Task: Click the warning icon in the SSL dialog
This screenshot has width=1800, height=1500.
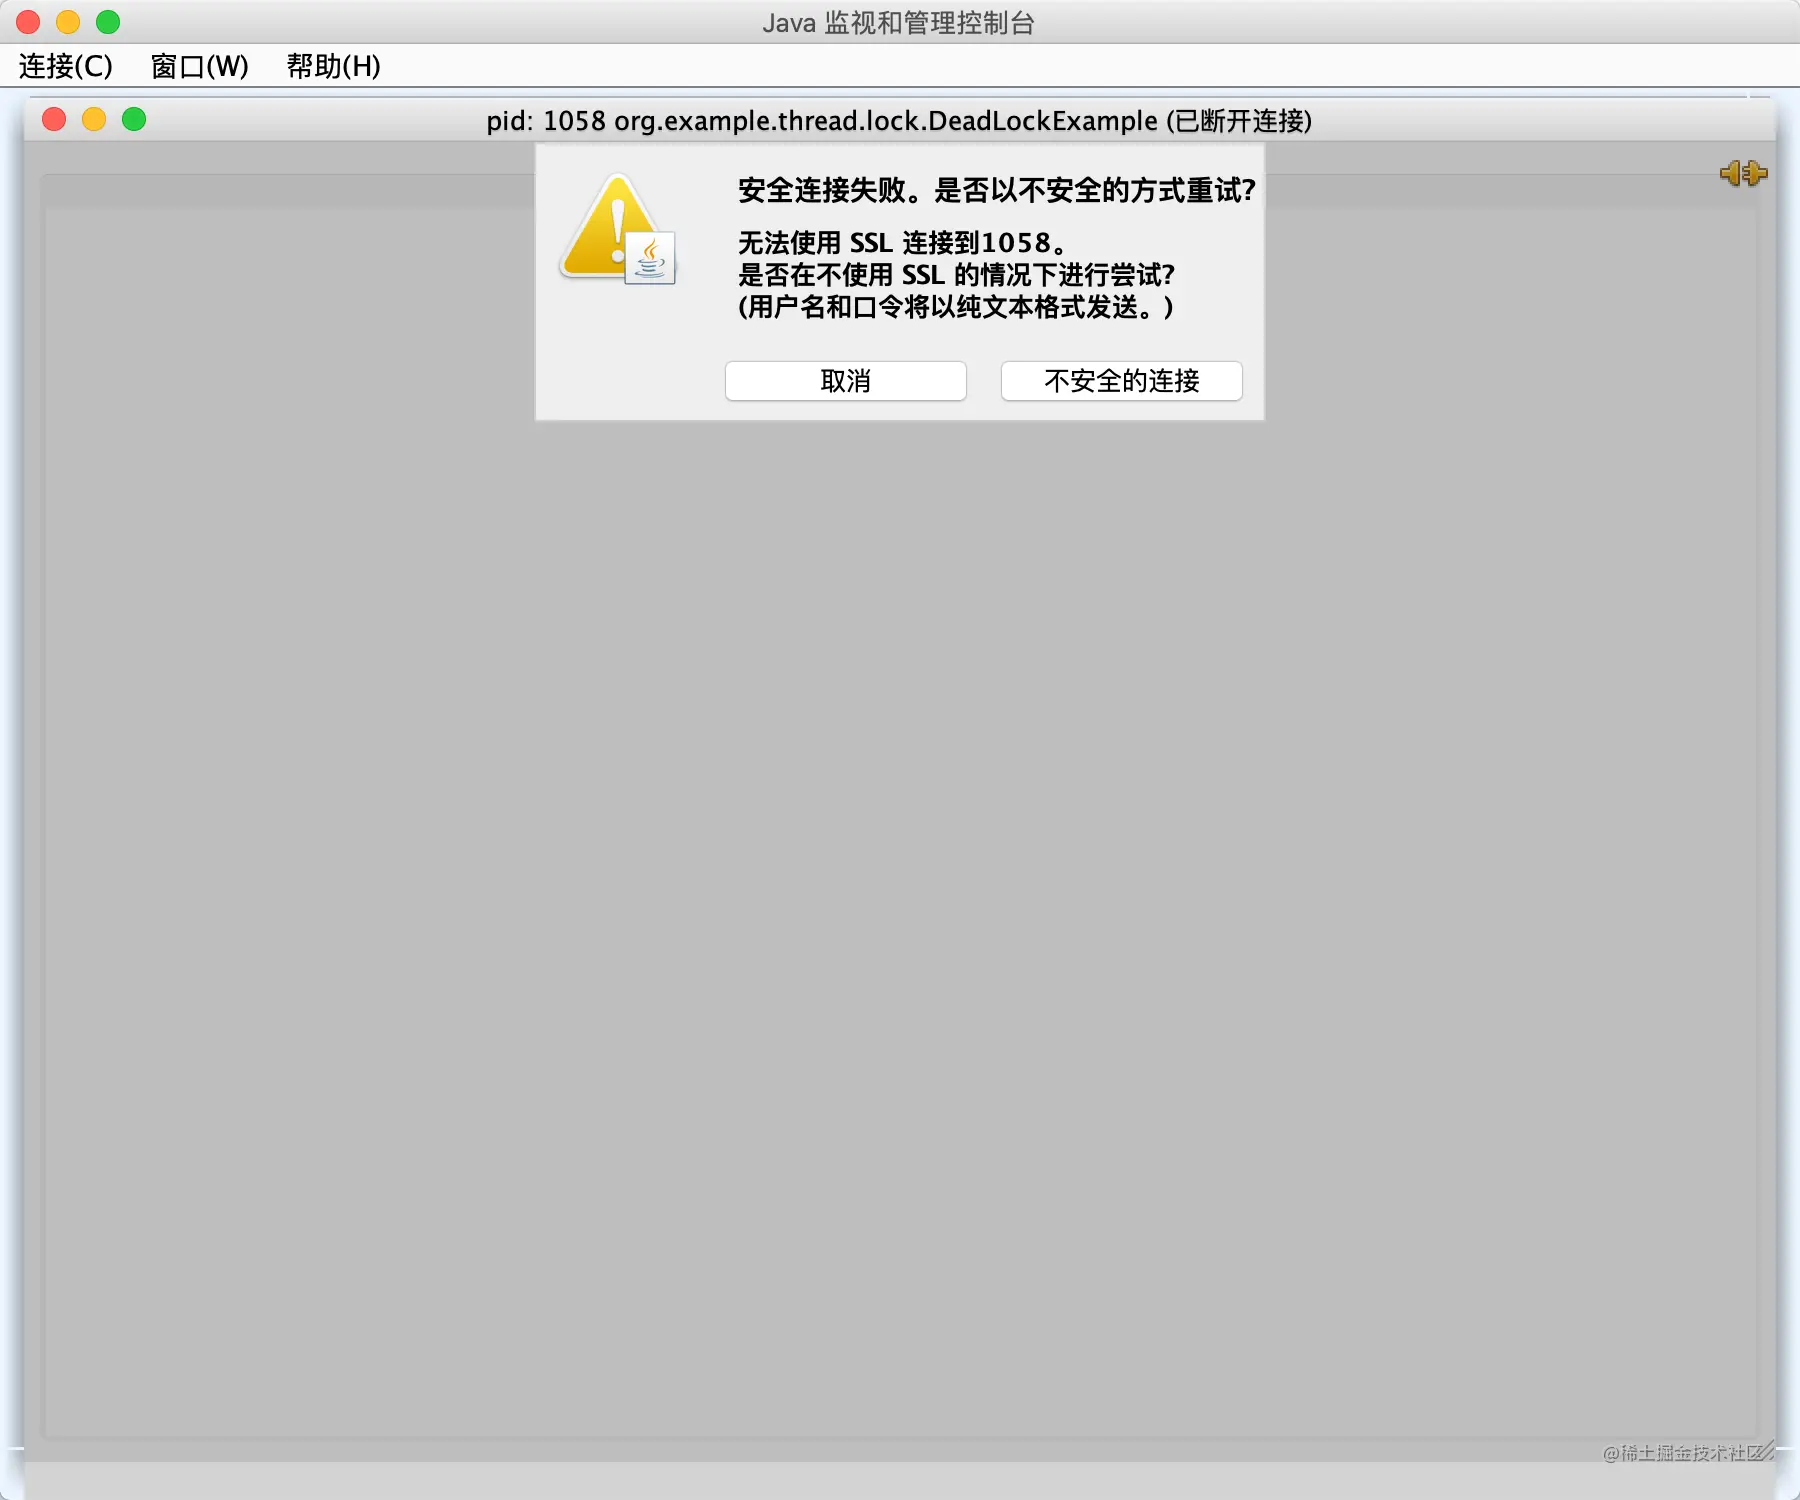Action: tap(618, 230)
